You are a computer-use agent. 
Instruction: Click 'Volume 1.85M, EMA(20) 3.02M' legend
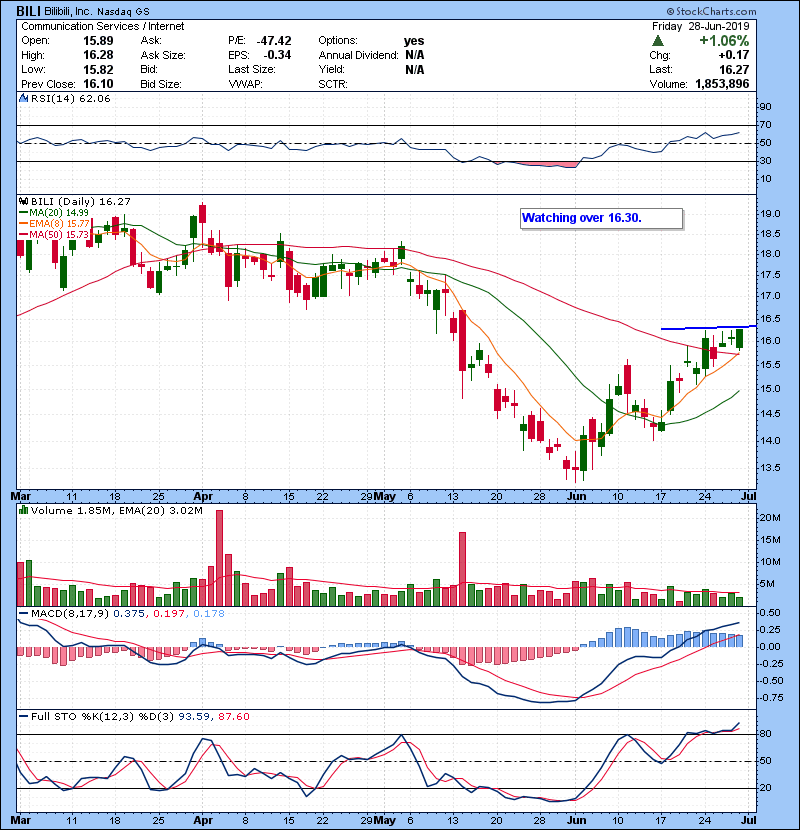(x=116, y=510)
